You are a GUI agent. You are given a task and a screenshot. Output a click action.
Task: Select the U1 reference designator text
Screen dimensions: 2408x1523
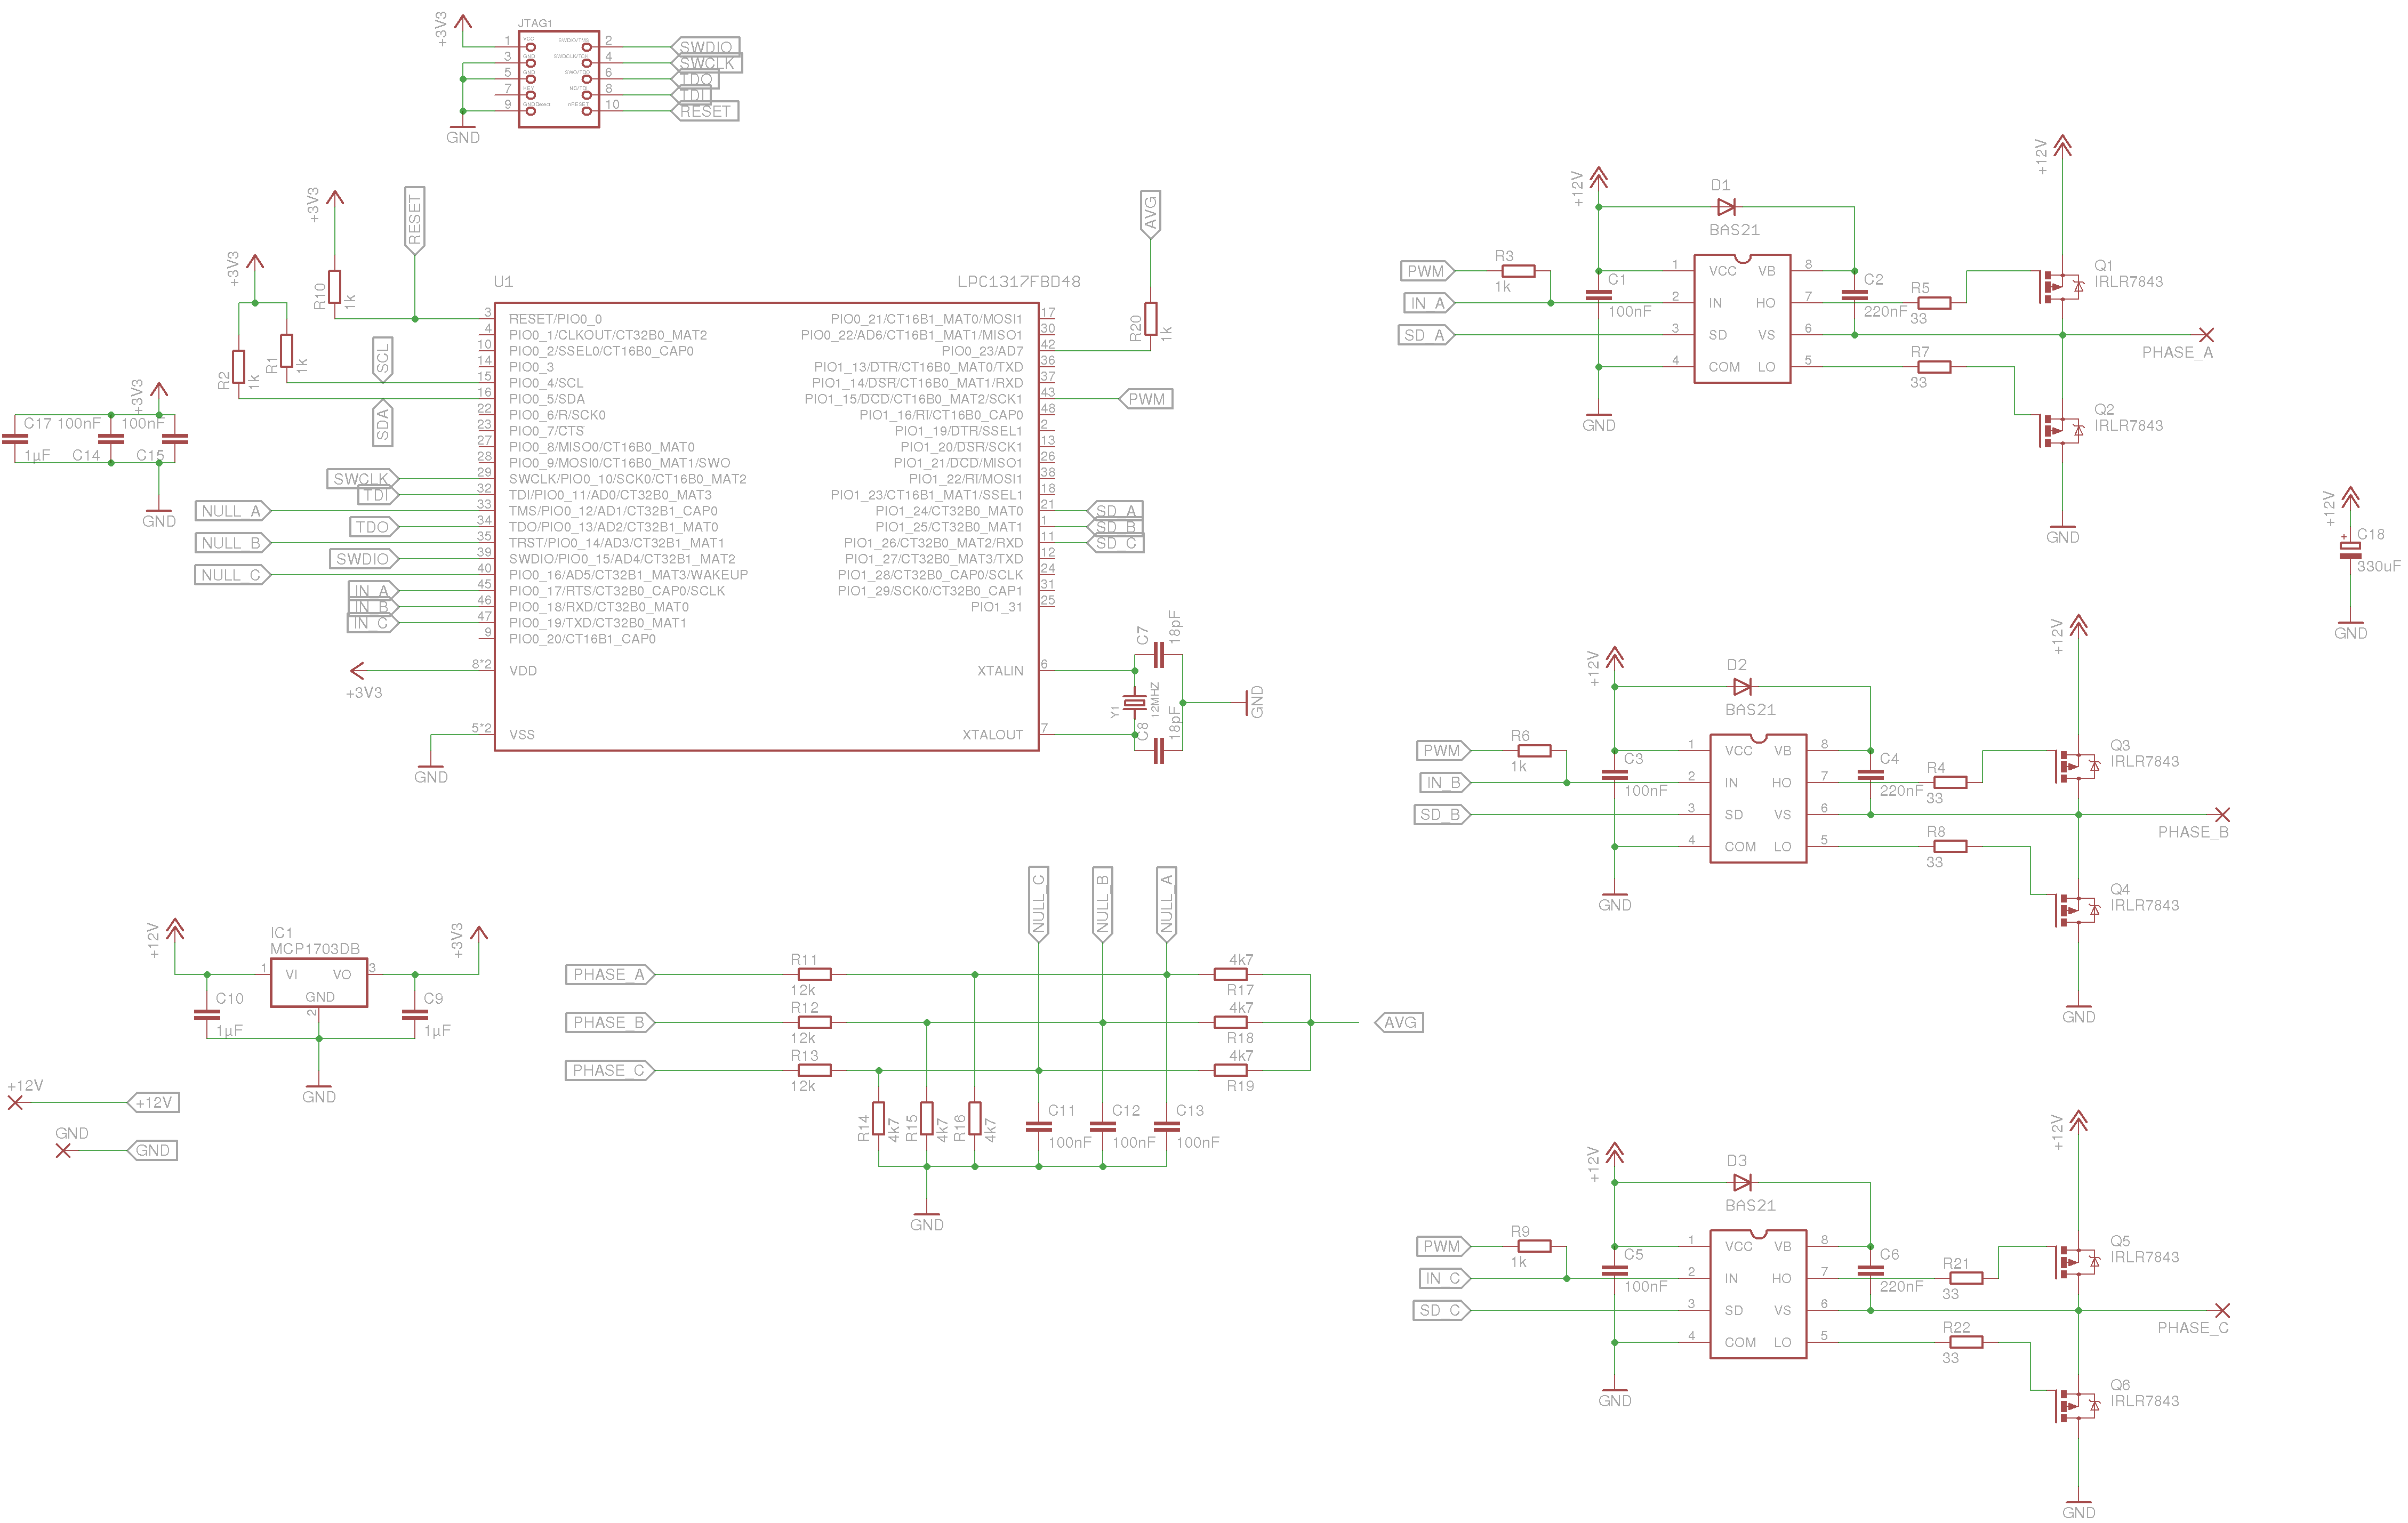pos(503,282)
